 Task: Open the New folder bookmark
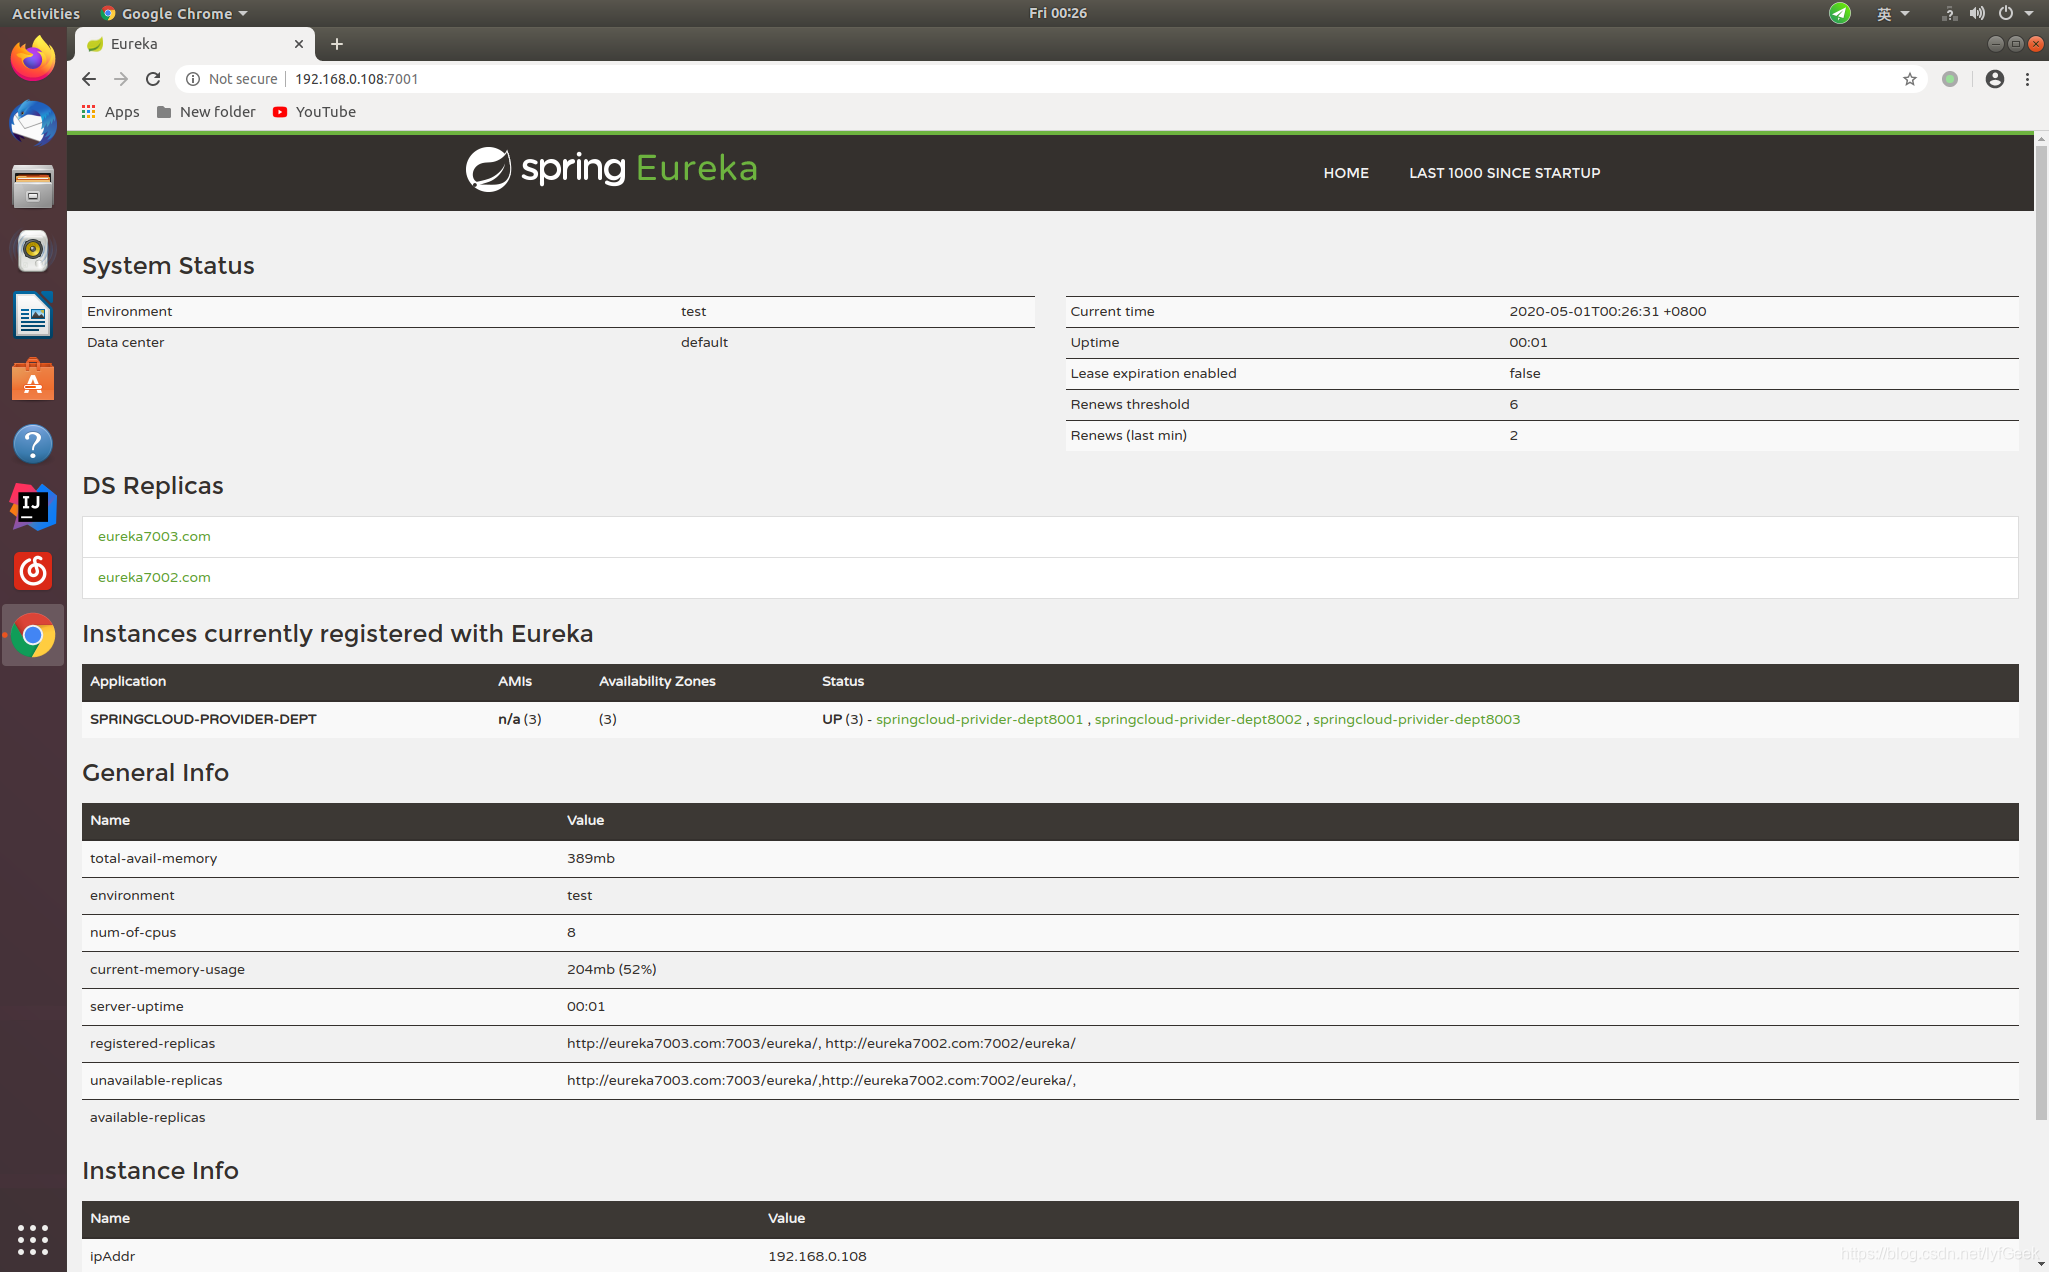tap(206, 112)
